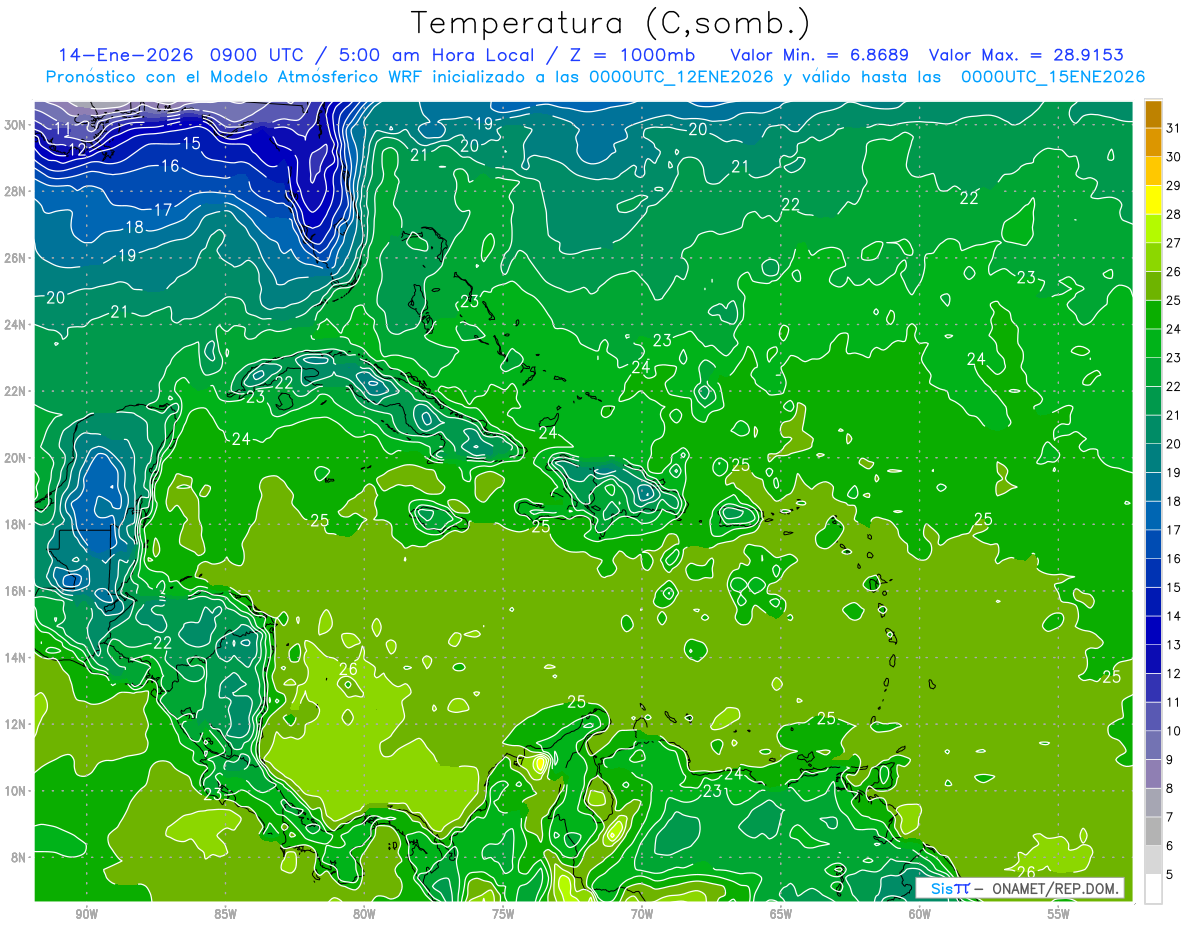Click the "26N" latitude axis label
The width and height of the screenshot is (1200, 927).
tap(17, 258)
